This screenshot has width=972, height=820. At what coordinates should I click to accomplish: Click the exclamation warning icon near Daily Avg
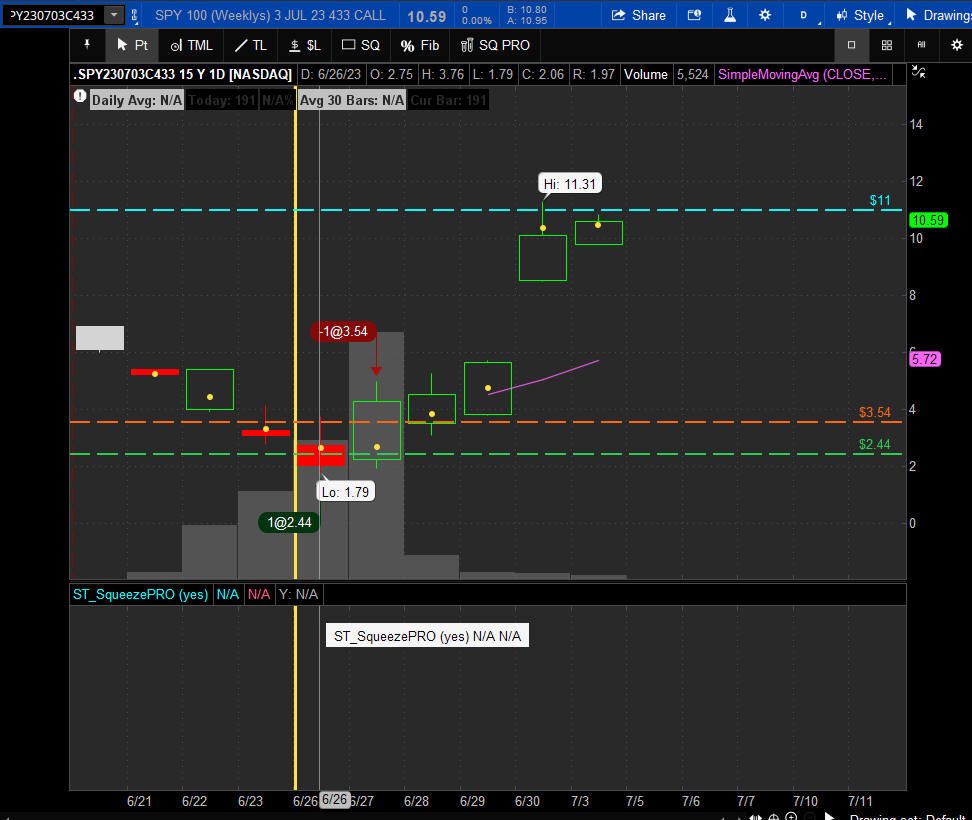[x=80, y=96]
